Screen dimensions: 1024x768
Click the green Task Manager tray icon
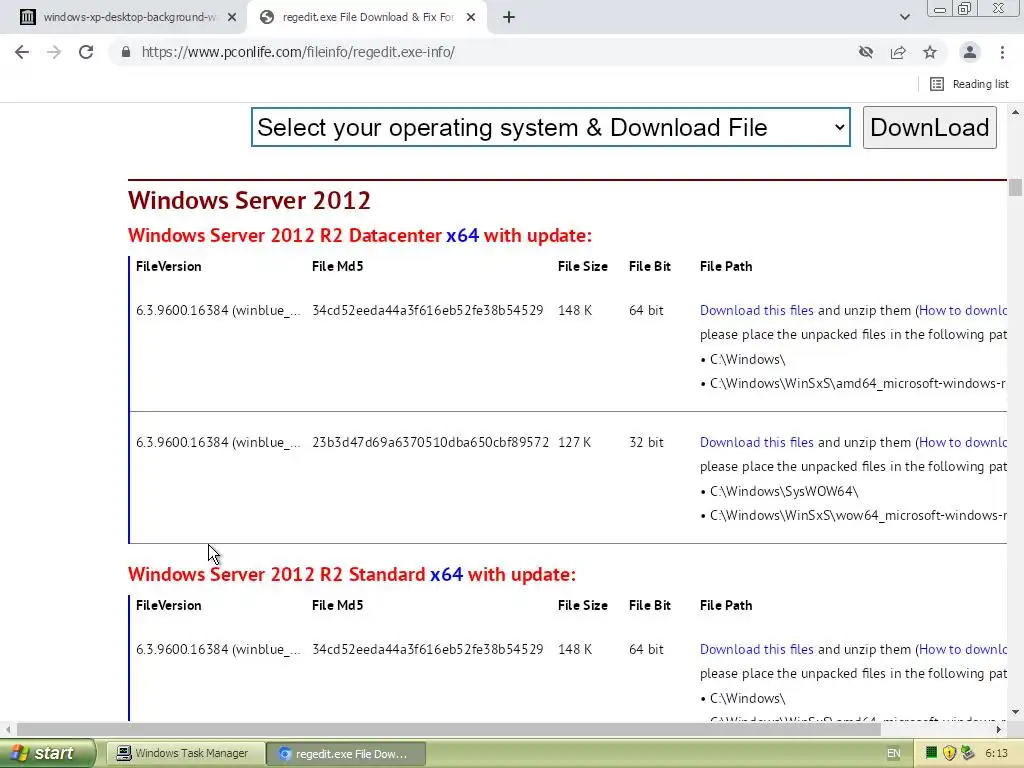931,753
